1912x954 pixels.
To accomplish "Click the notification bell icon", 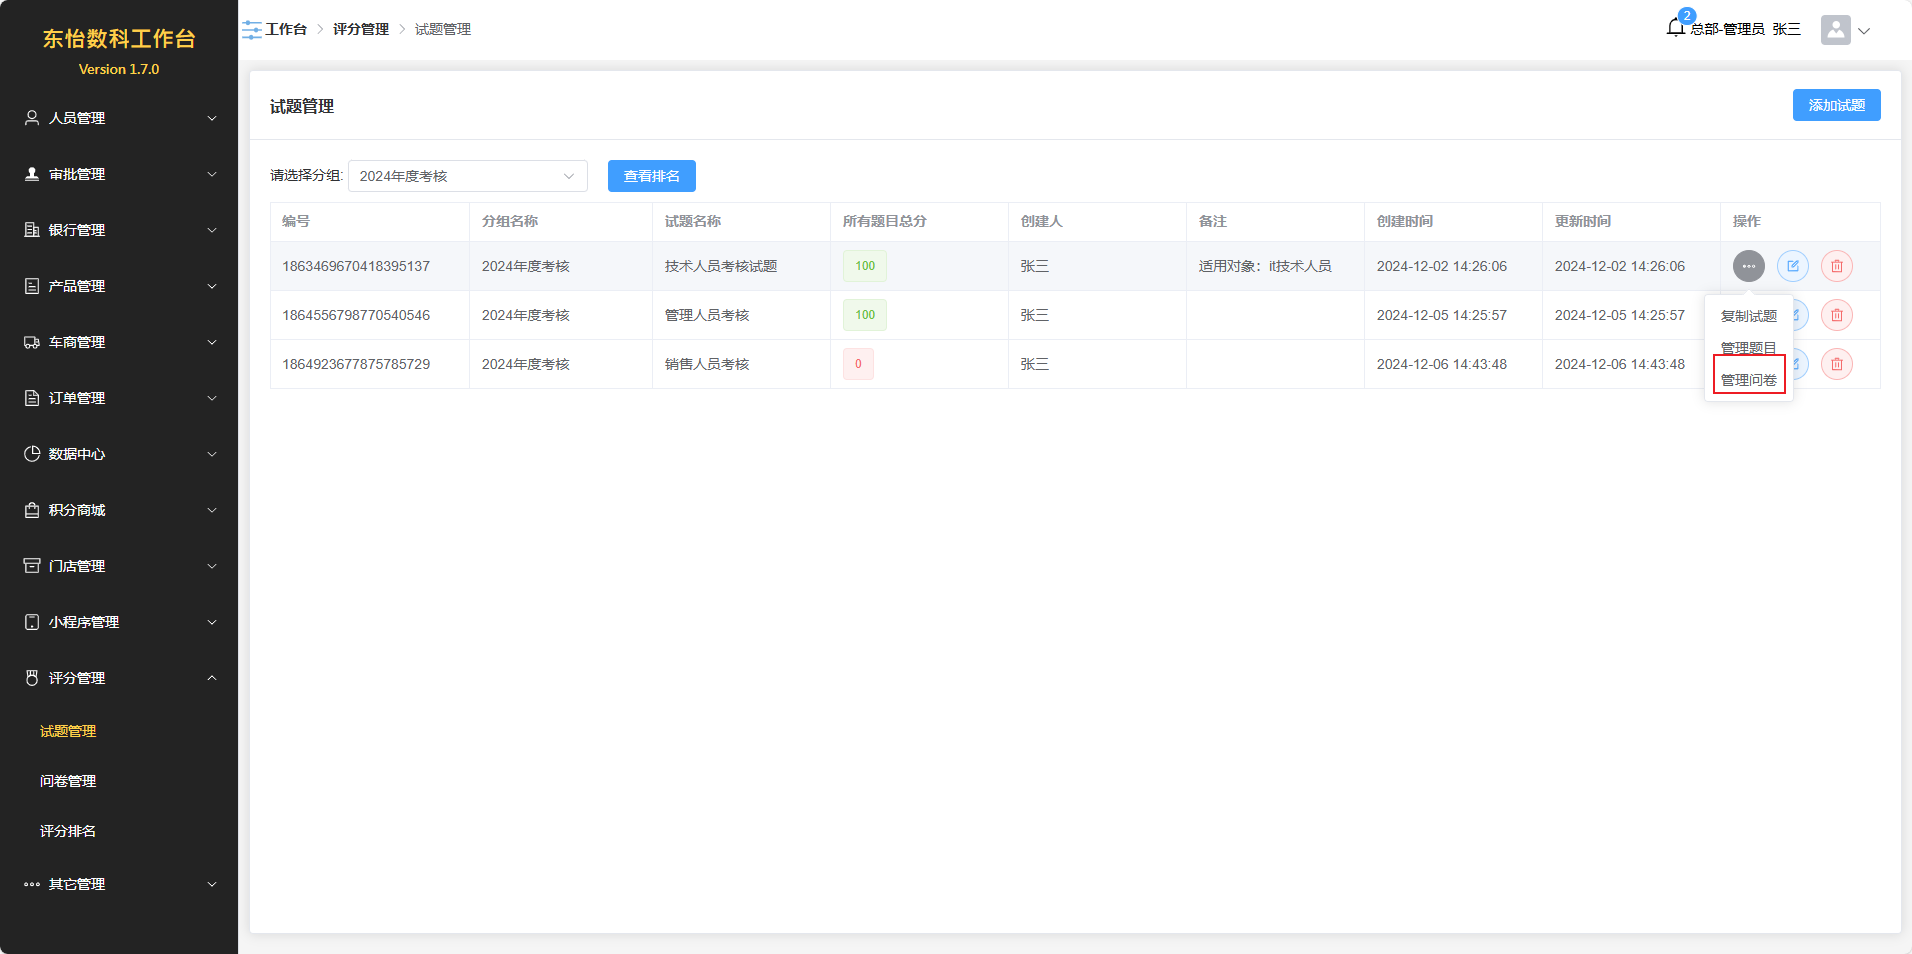I will pos(1675,28).
